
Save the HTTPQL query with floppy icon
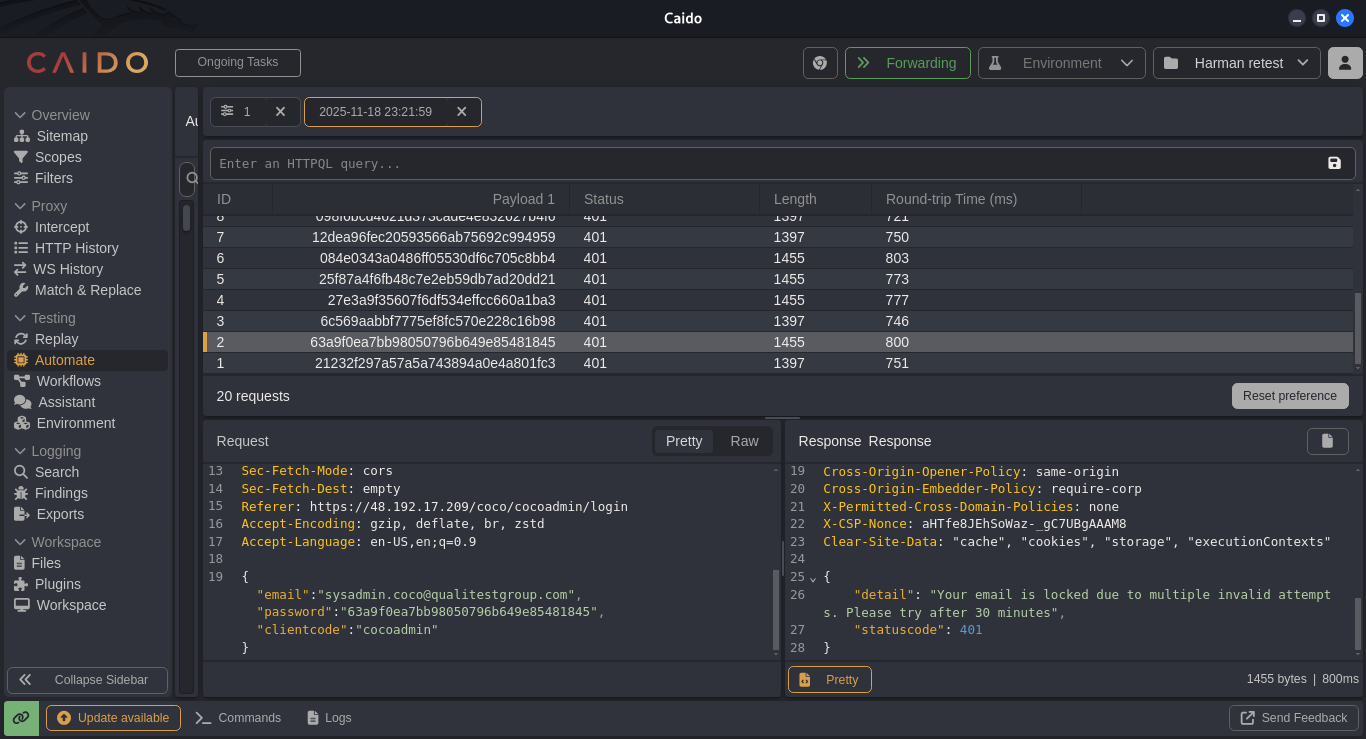click(1334, 163)
